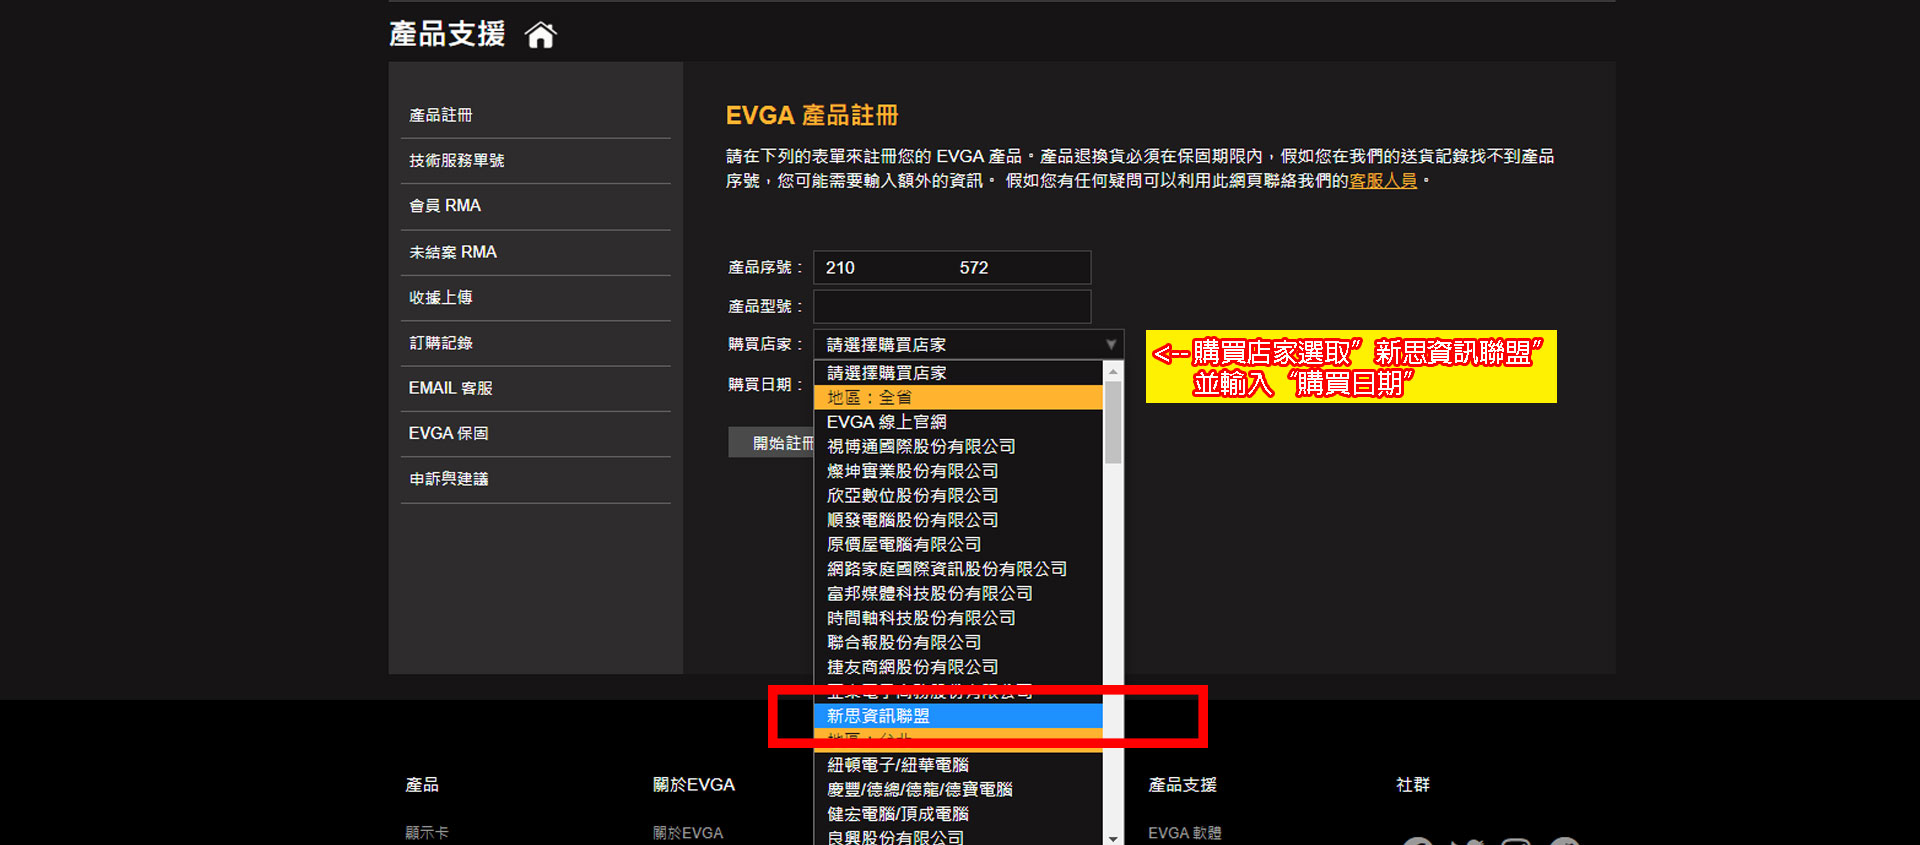Open 會員 RMA in the sidebar

(x=445, y=205)
